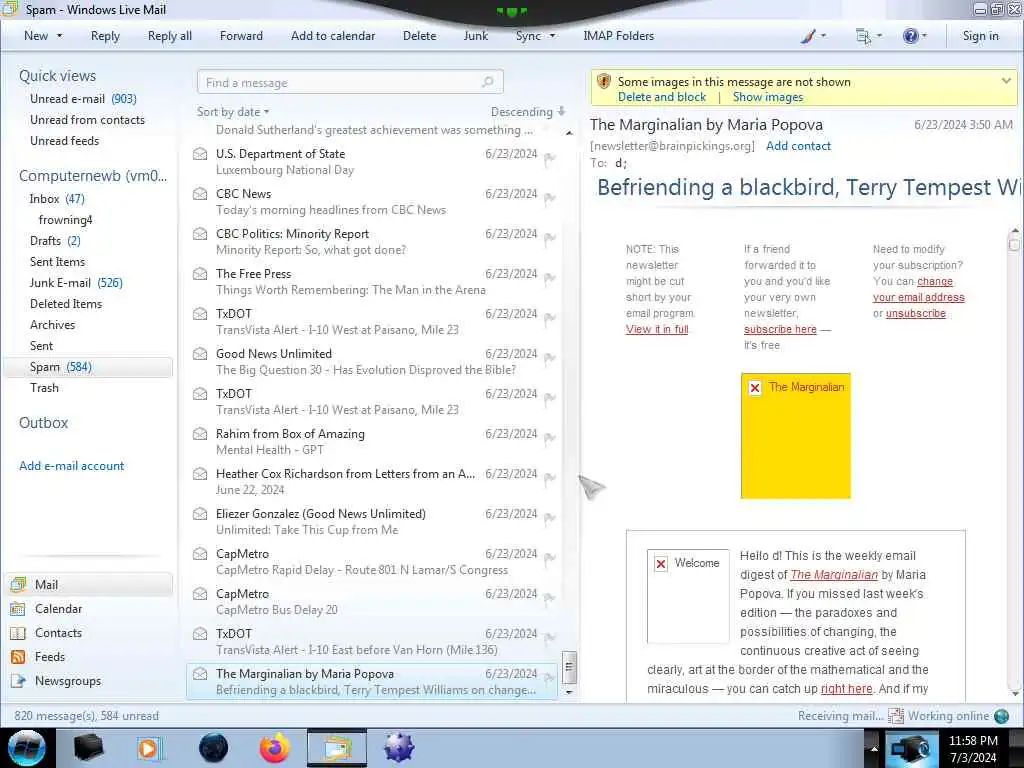
Task: Open Firefox from taskbar
Action: 275,748
